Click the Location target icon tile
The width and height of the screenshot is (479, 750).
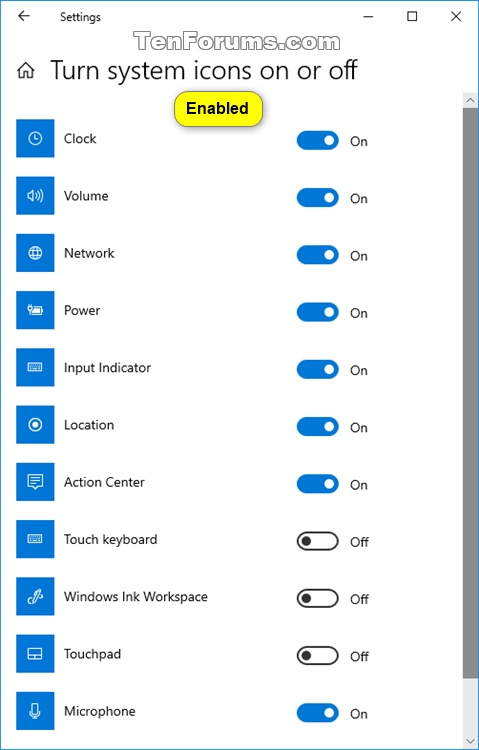click(x=35, y=425)
